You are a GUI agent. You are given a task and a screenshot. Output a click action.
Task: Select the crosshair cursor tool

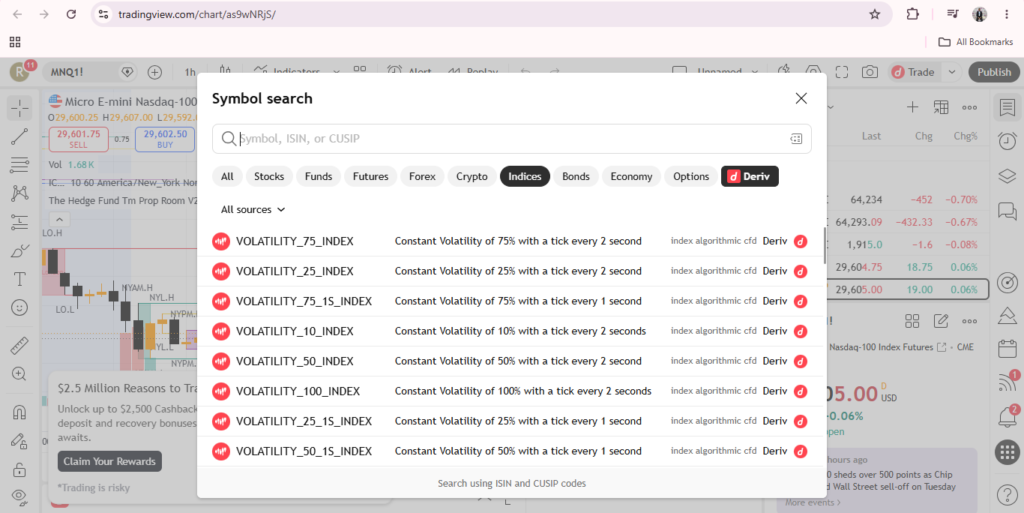point(20,108)
